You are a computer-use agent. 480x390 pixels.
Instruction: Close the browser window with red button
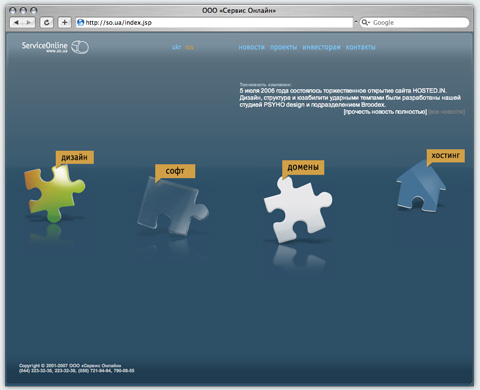point(13,10)
